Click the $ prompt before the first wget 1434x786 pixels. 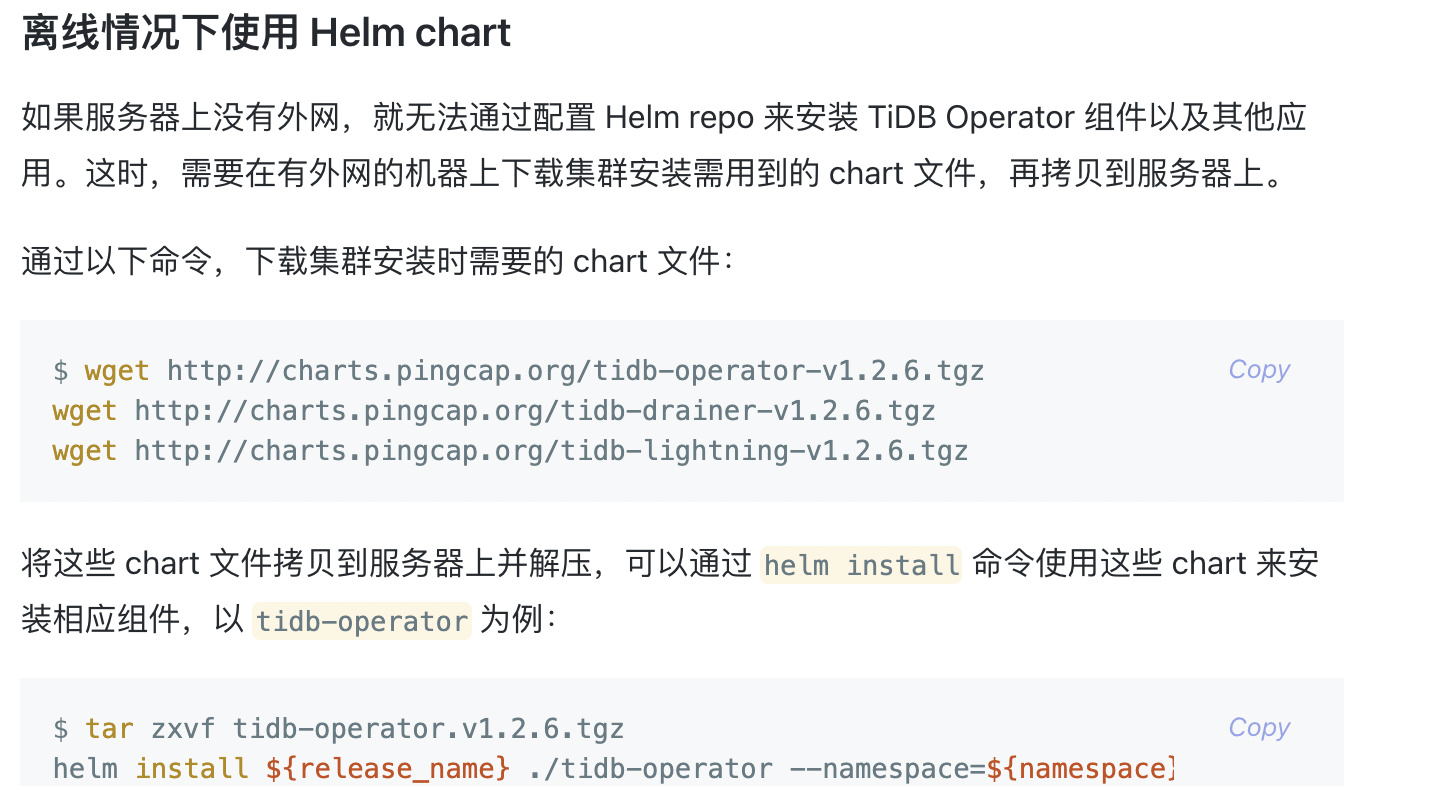pos(61,371)
